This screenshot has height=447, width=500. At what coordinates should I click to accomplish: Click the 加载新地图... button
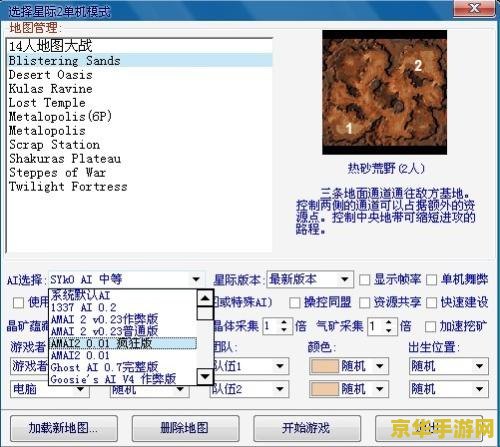(64, 428)
